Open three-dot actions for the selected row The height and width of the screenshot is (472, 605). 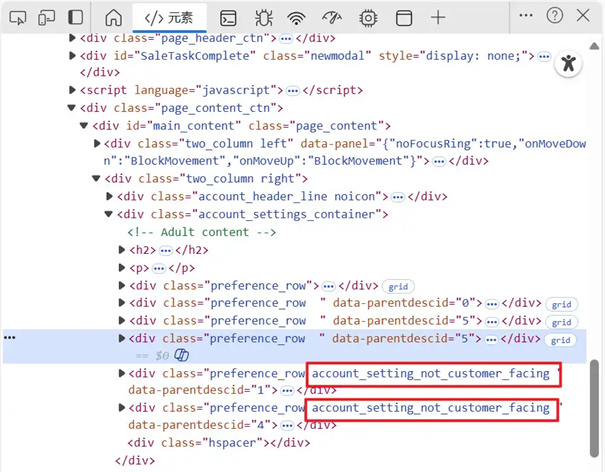[10, 338]
